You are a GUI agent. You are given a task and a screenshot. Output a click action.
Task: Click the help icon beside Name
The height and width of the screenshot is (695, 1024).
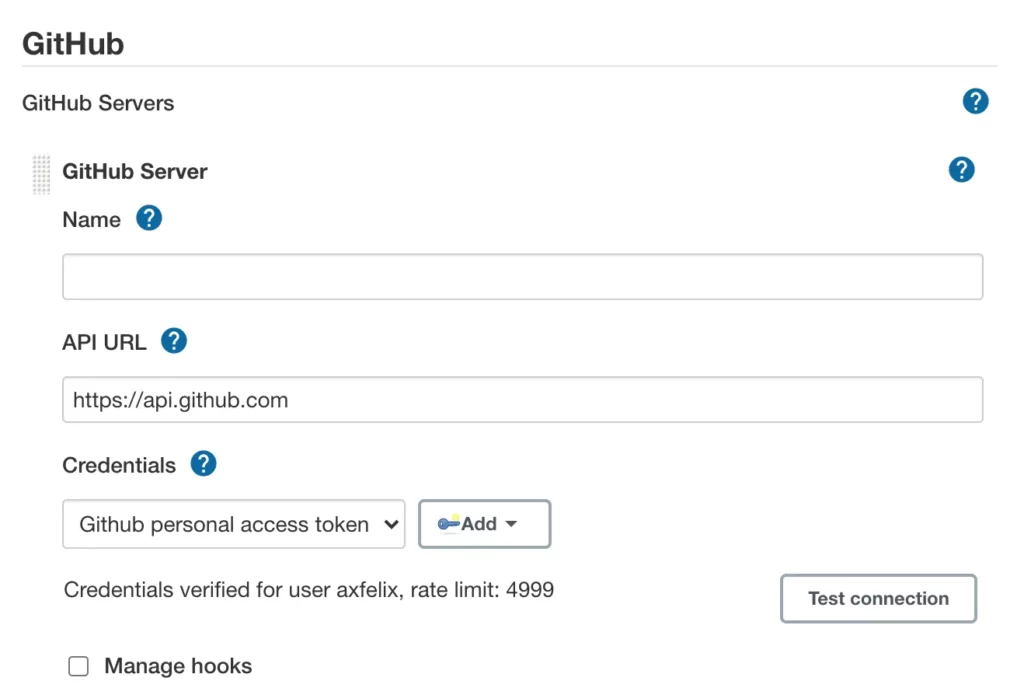click(149, 218)
